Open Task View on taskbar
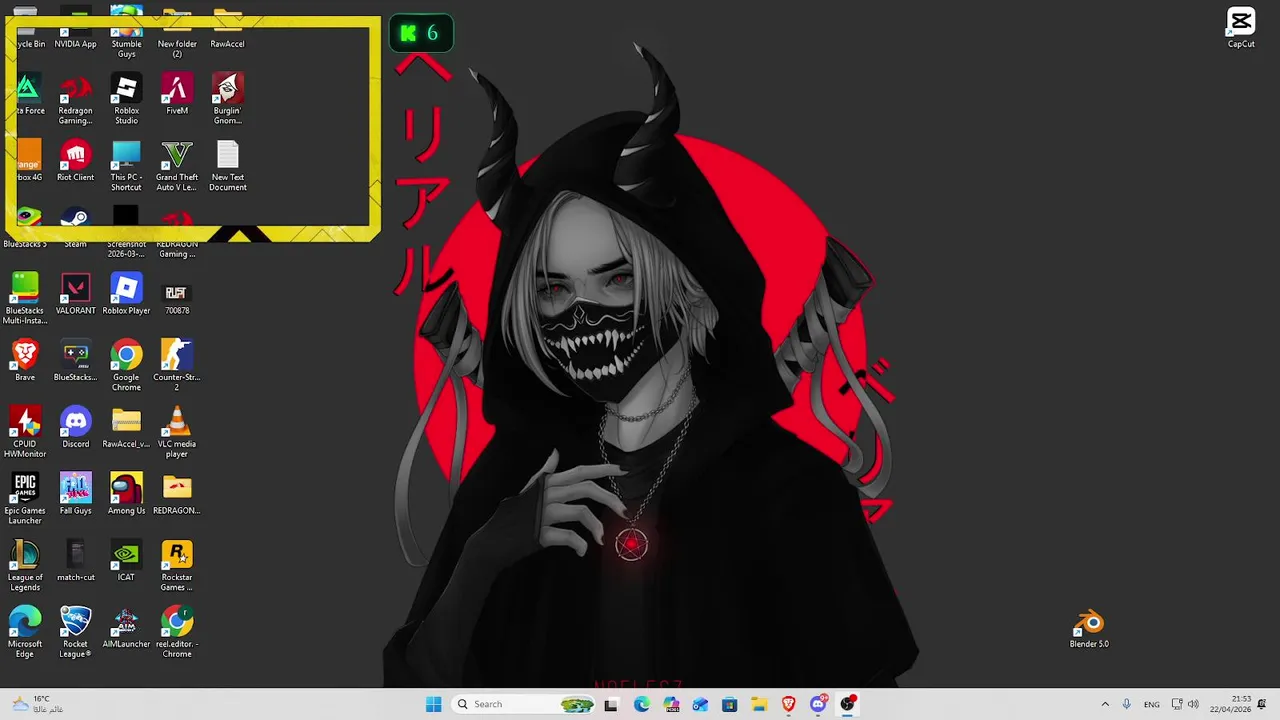Image resolution: width=1280 pixels, height=720 pixels. click(x=611, y=704)
